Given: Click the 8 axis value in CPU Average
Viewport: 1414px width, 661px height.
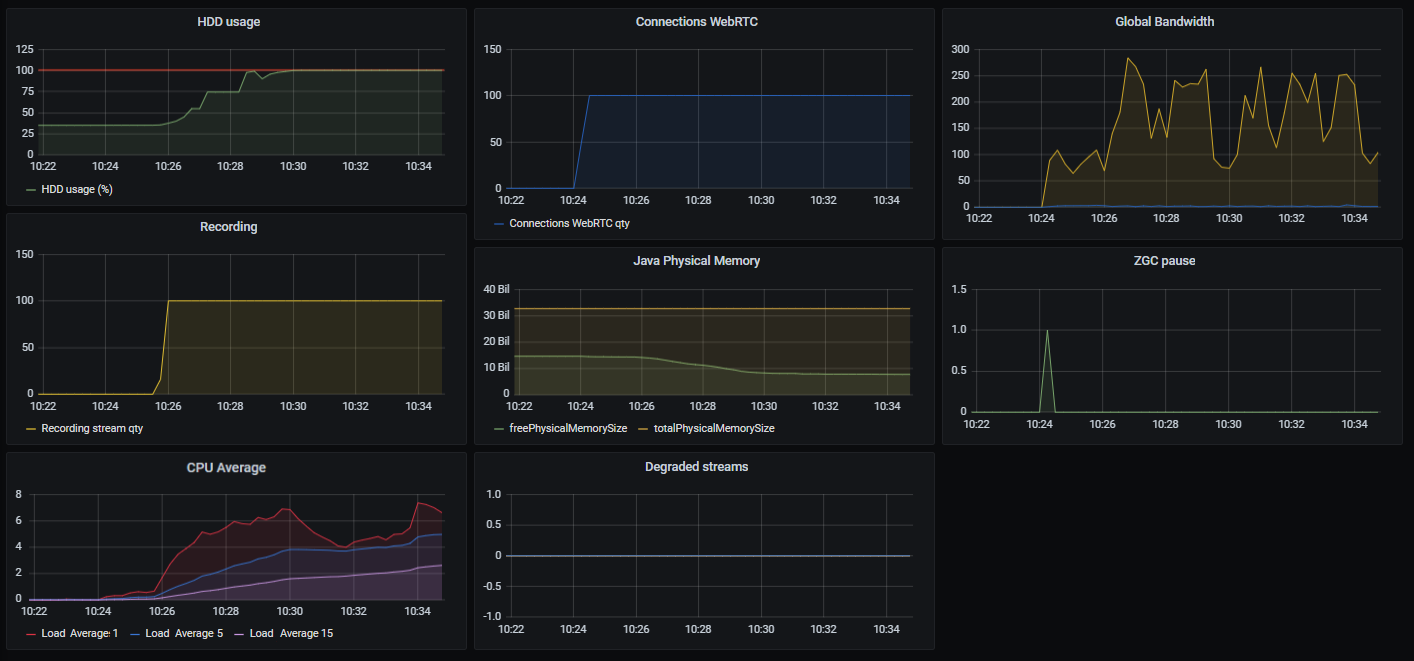Looking at the screenshot, I should click(x=19, y=494).
